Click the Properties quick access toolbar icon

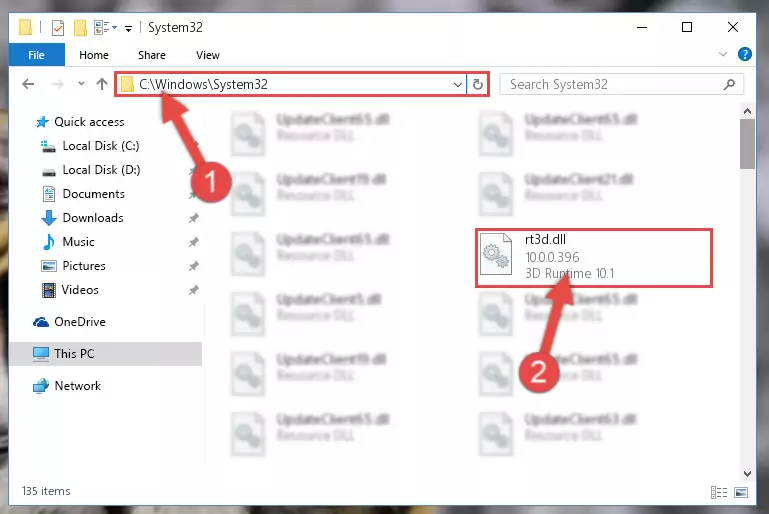click(x=58, y=27)
